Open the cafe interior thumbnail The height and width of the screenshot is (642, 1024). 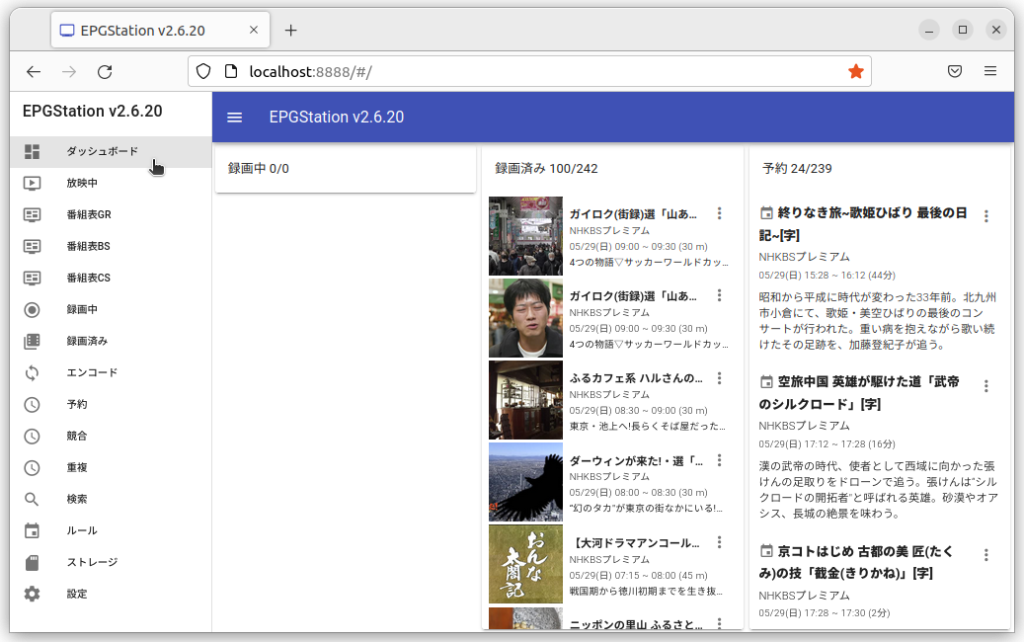pyautogui.click(x=526, y=400)
